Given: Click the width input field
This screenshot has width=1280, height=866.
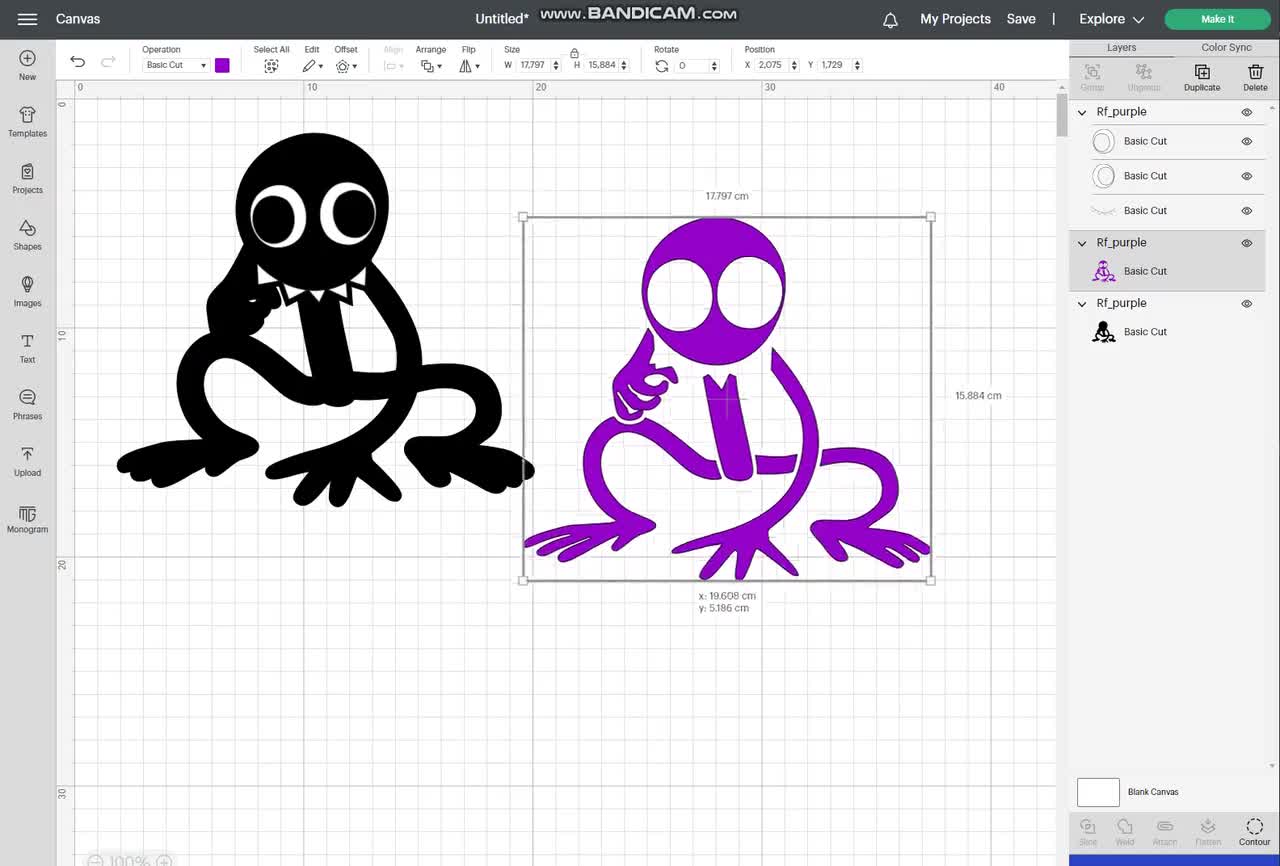Looking at the screenshot, I should (x=532, y=65).
